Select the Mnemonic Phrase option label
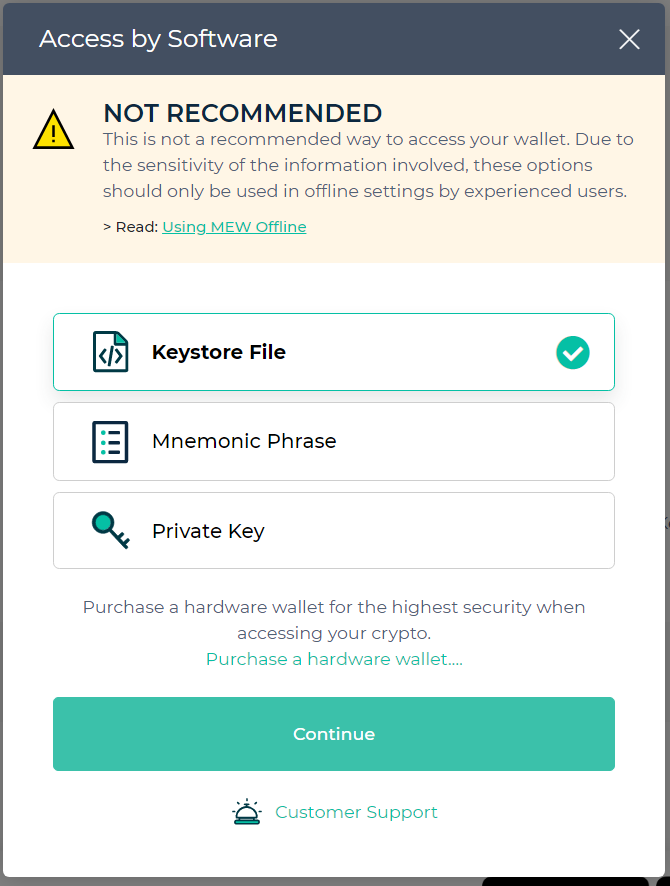 tap(244, 441)
